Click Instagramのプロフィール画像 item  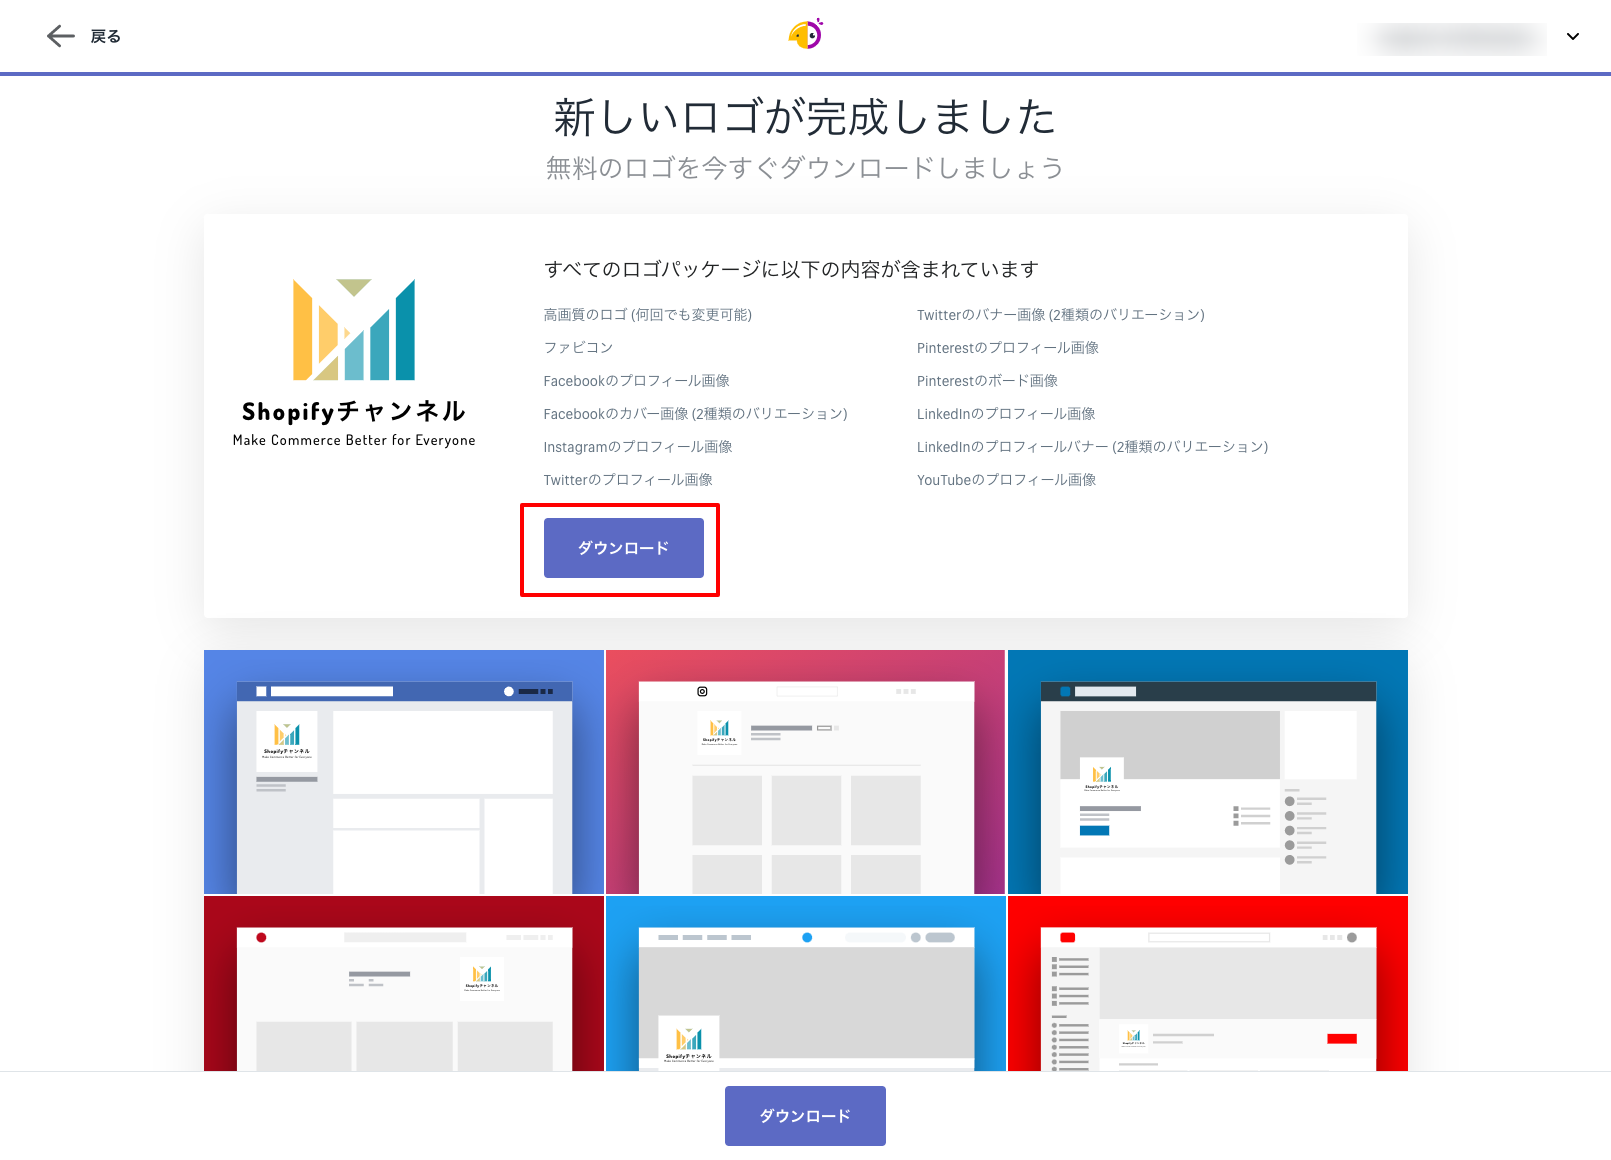click(x=638, y=447)
